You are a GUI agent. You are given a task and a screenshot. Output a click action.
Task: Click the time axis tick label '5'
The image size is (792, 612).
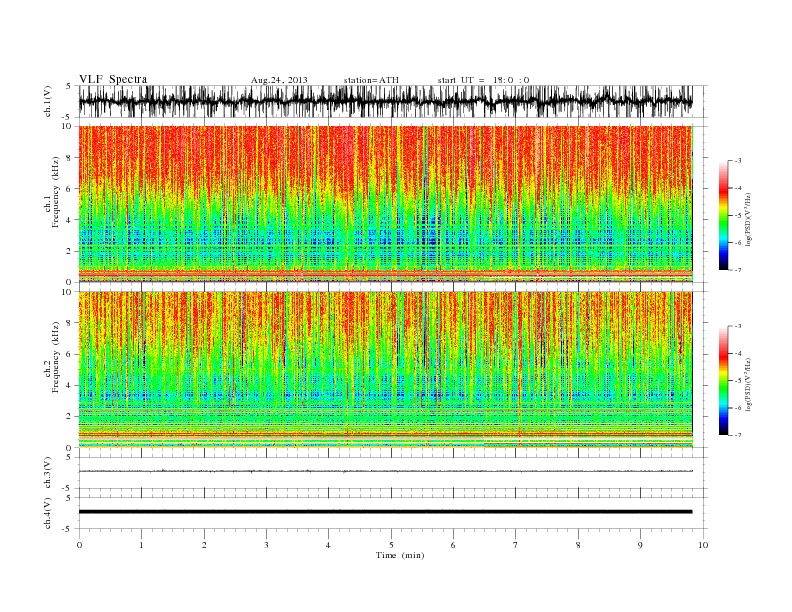click(x=391, y=545)
